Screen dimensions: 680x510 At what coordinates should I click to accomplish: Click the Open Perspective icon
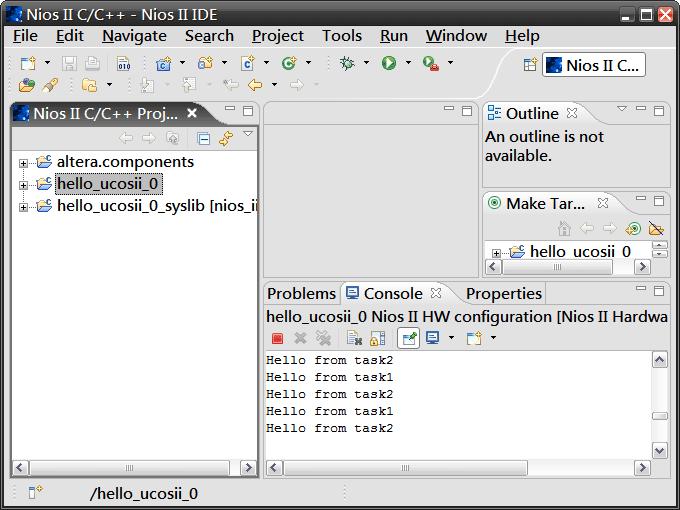[x=530, y=65]
